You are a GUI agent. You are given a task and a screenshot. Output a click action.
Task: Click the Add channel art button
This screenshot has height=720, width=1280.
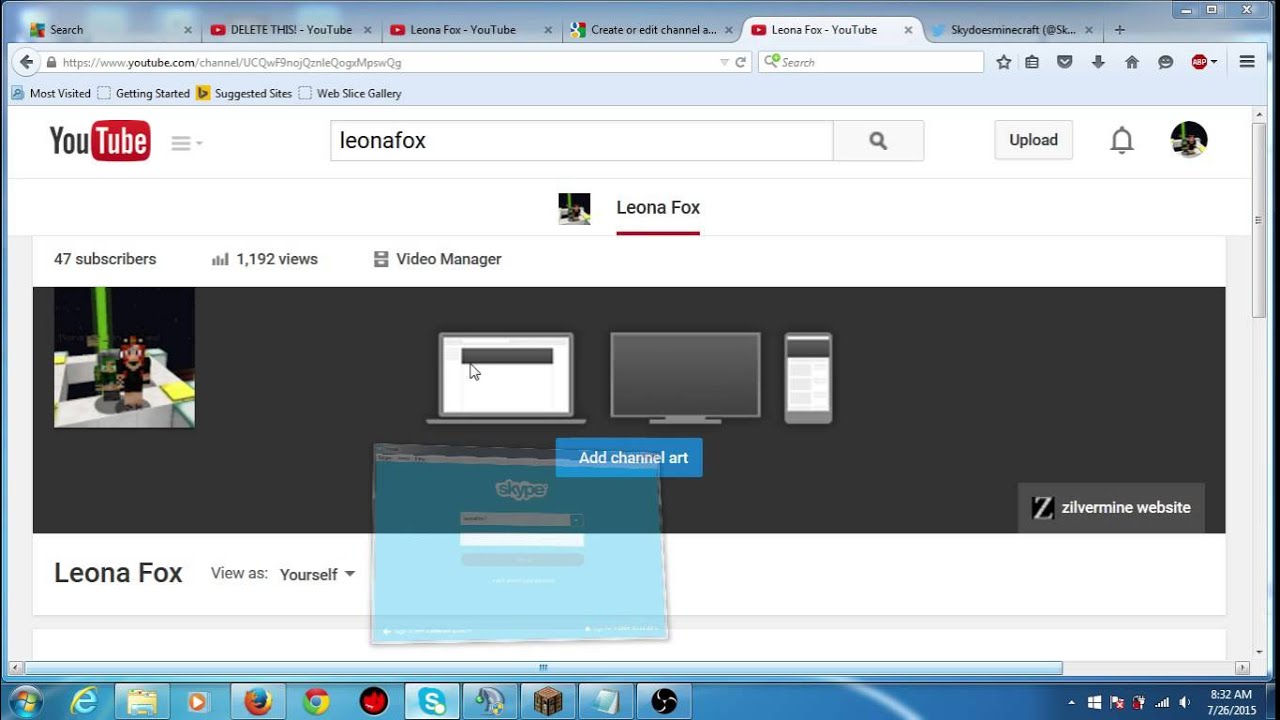[x=629, y=458]
